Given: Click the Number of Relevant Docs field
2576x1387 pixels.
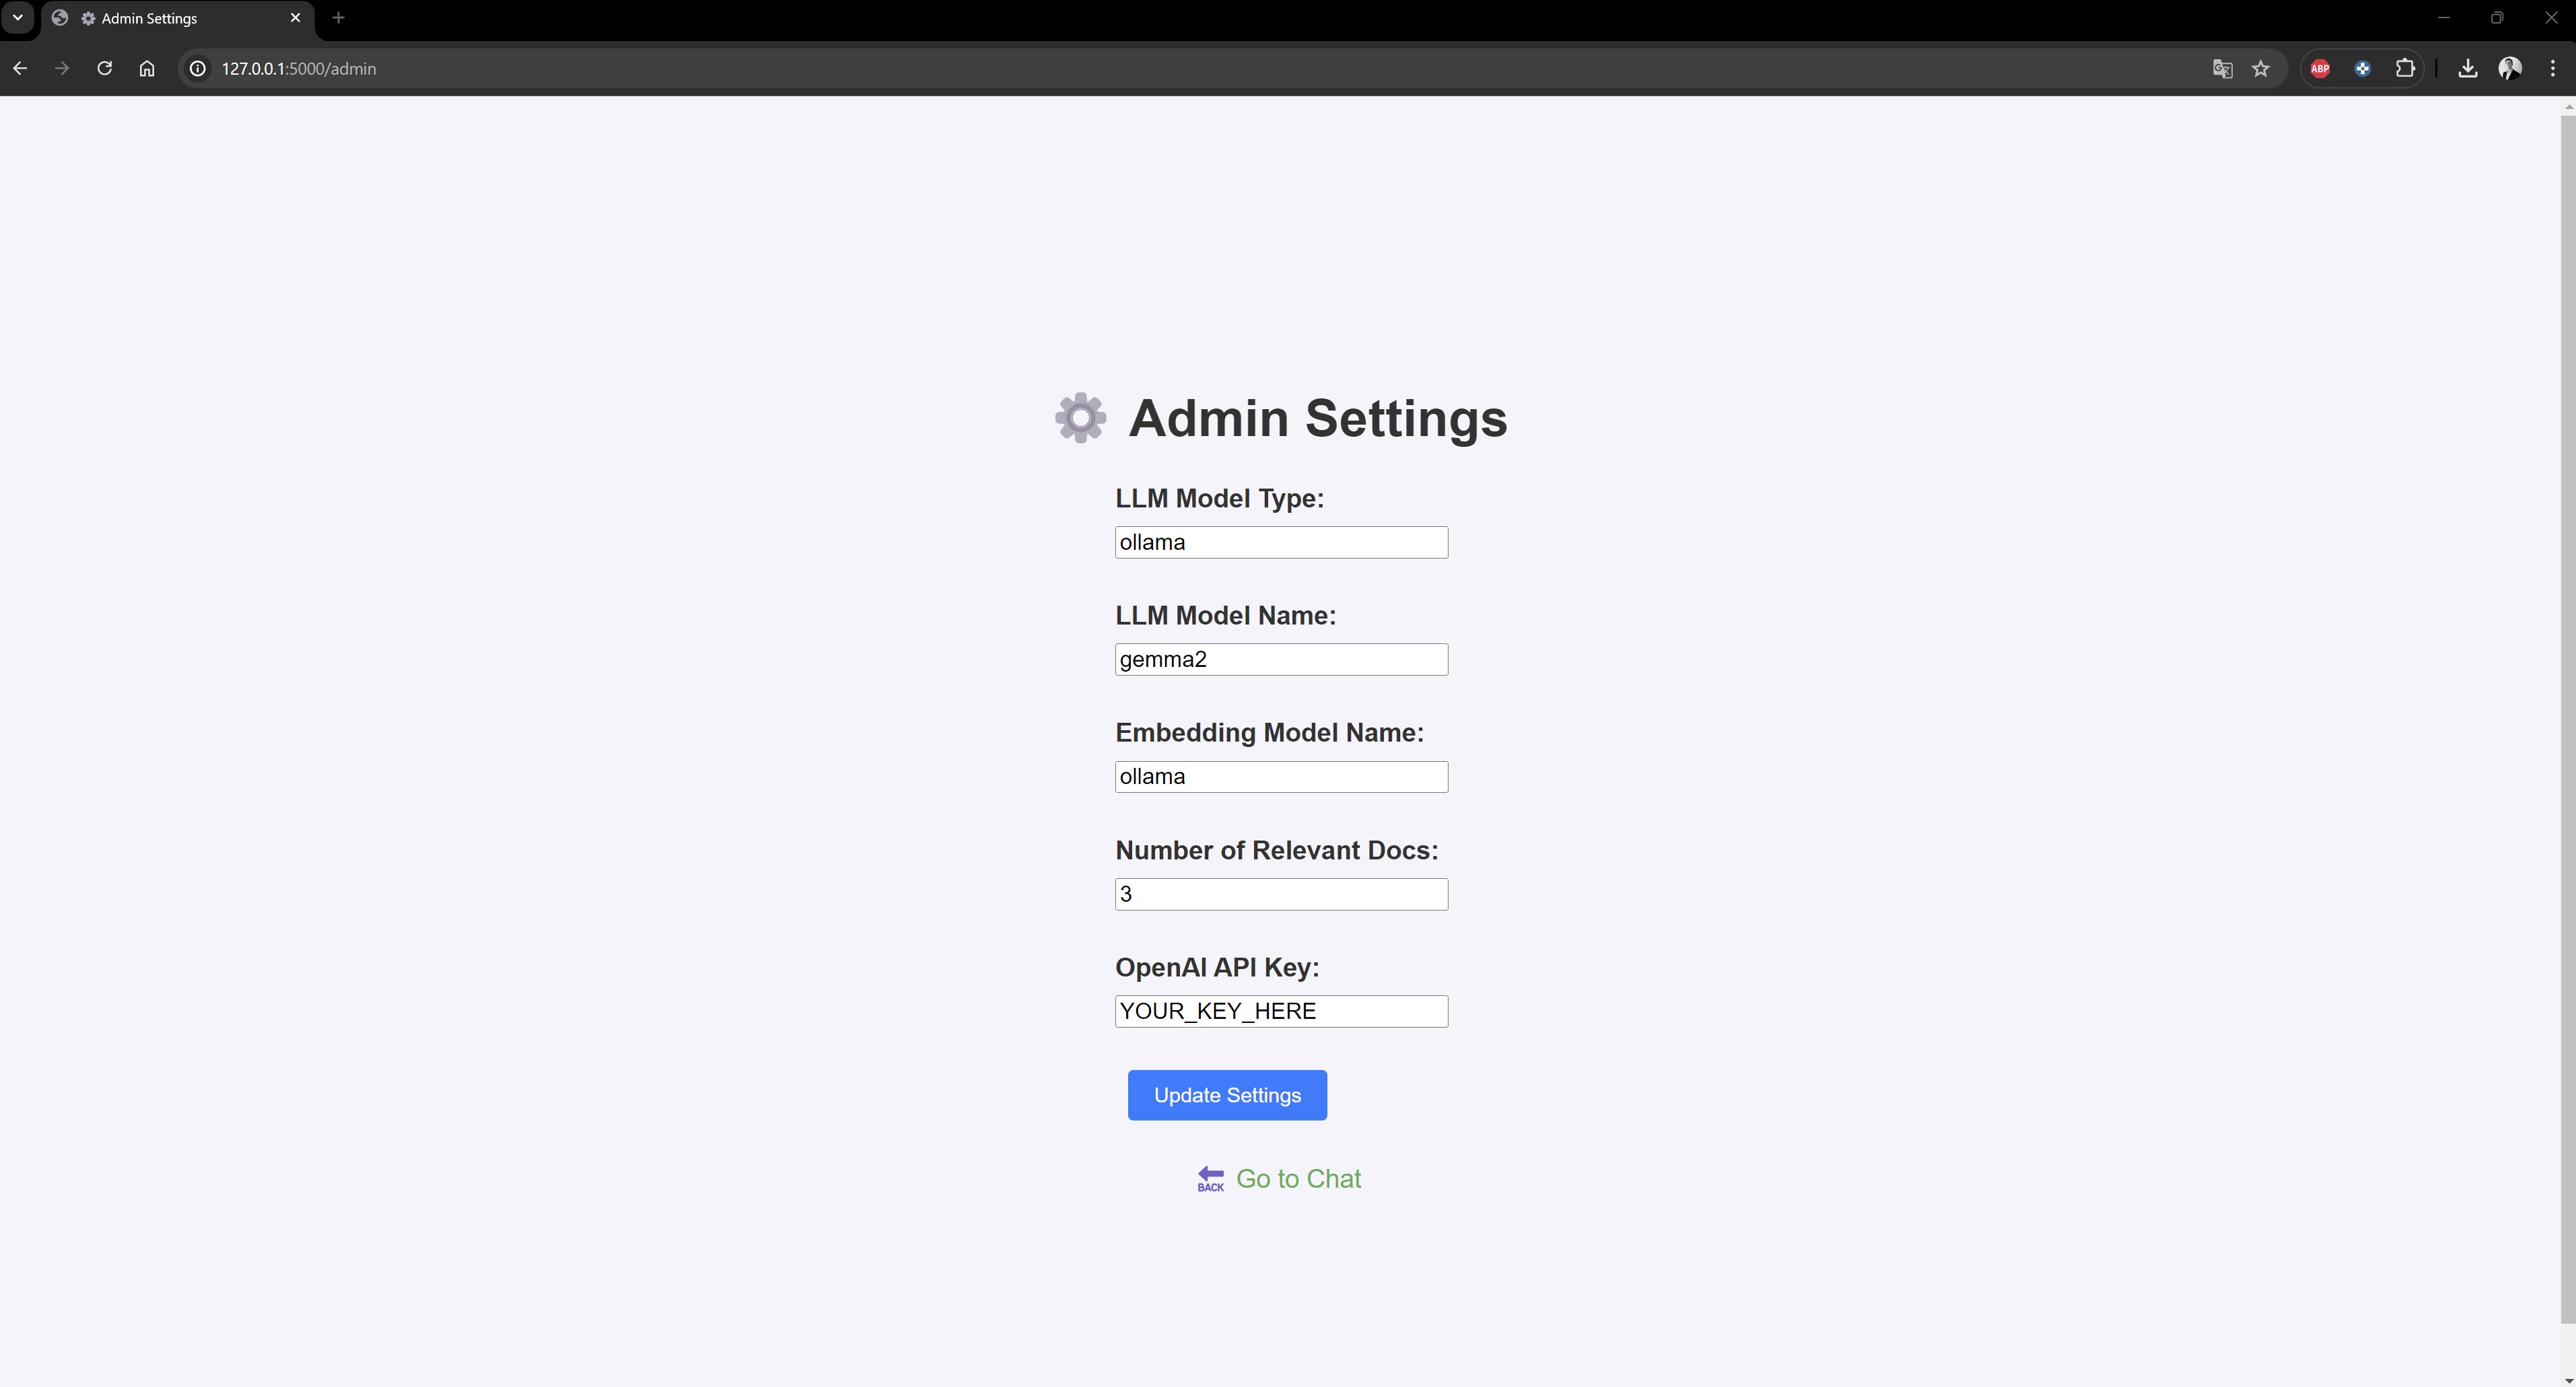Looking at the screenshot, I should tap(1281, 894).
